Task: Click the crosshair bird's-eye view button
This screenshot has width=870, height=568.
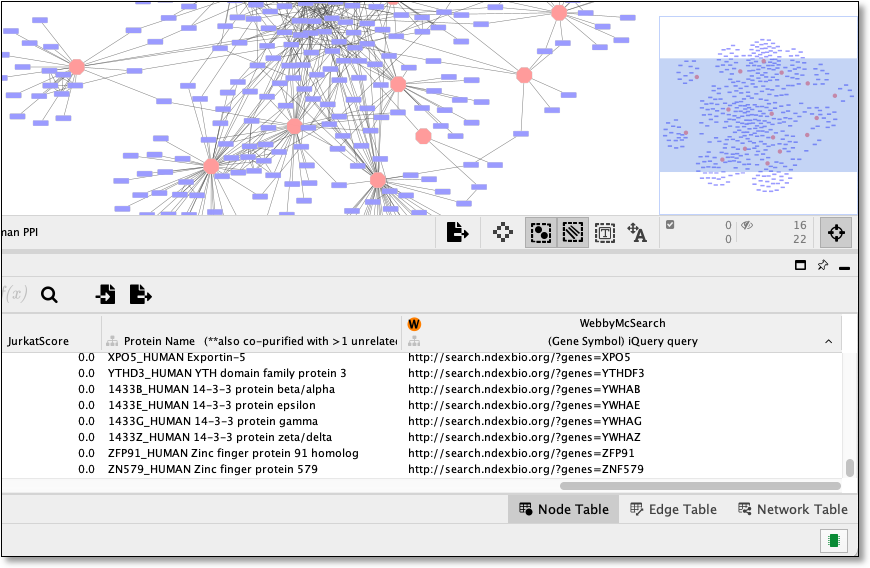Action: [x=836, y=232]
